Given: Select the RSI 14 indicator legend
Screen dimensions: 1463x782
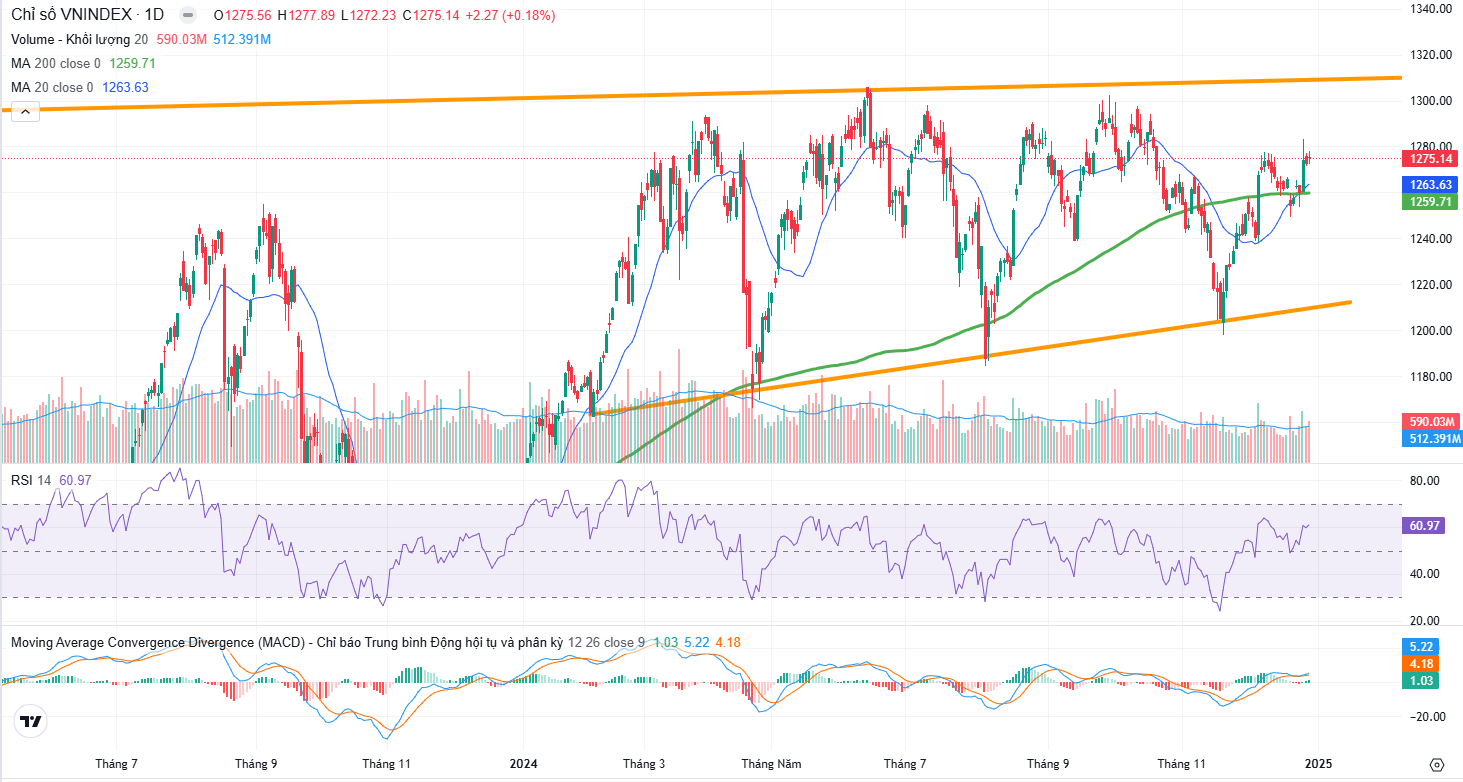Looking at the screenshot, I should coord(31,480).
